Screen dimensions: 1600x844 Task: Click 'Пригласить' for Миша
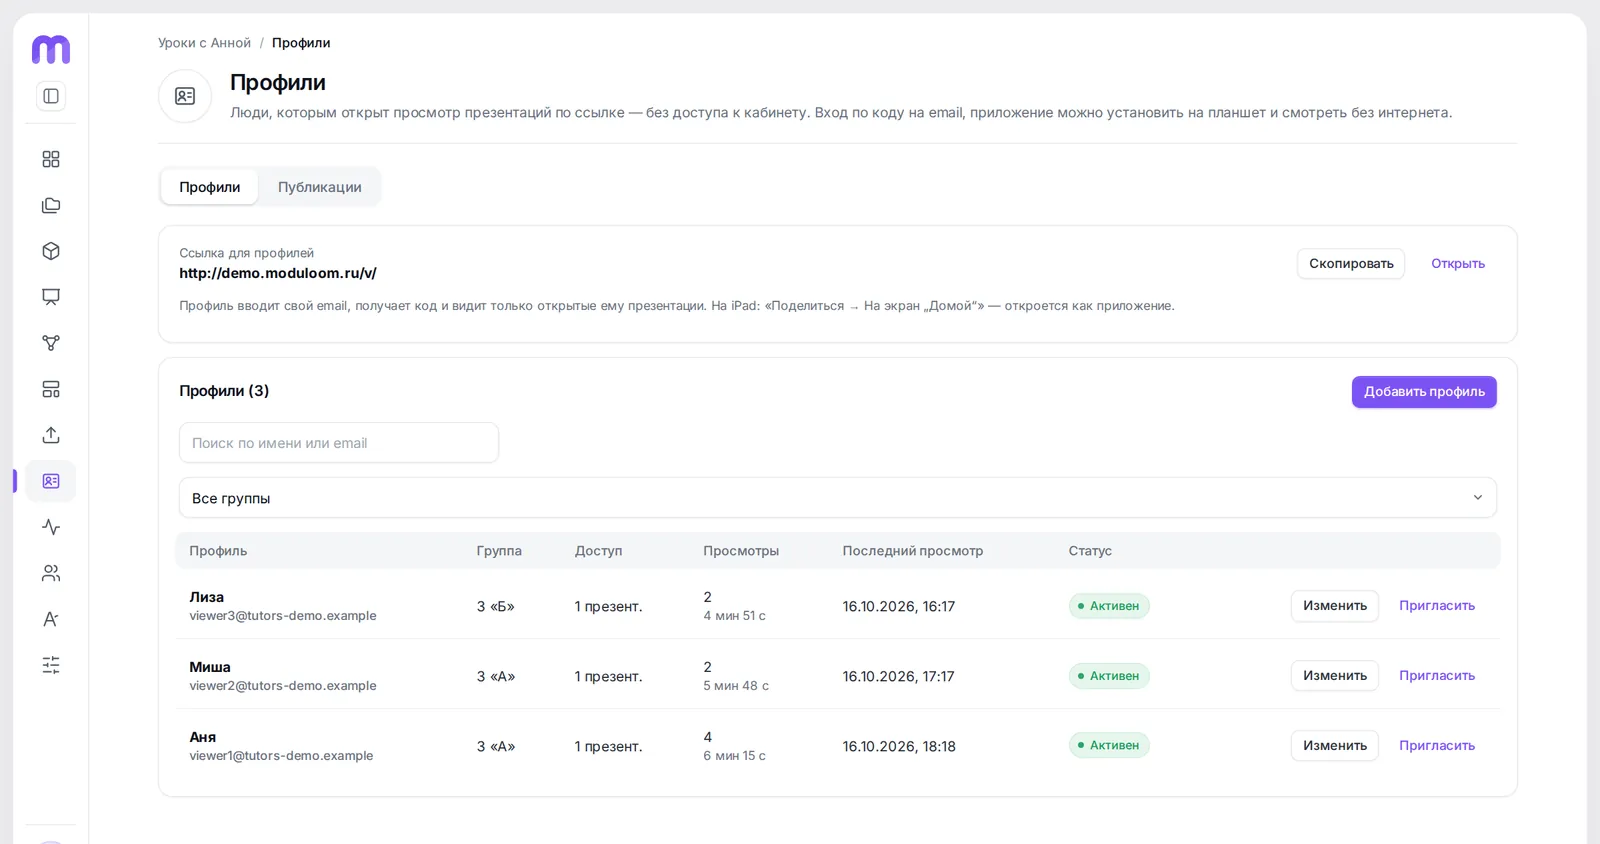pos(1437,676)
